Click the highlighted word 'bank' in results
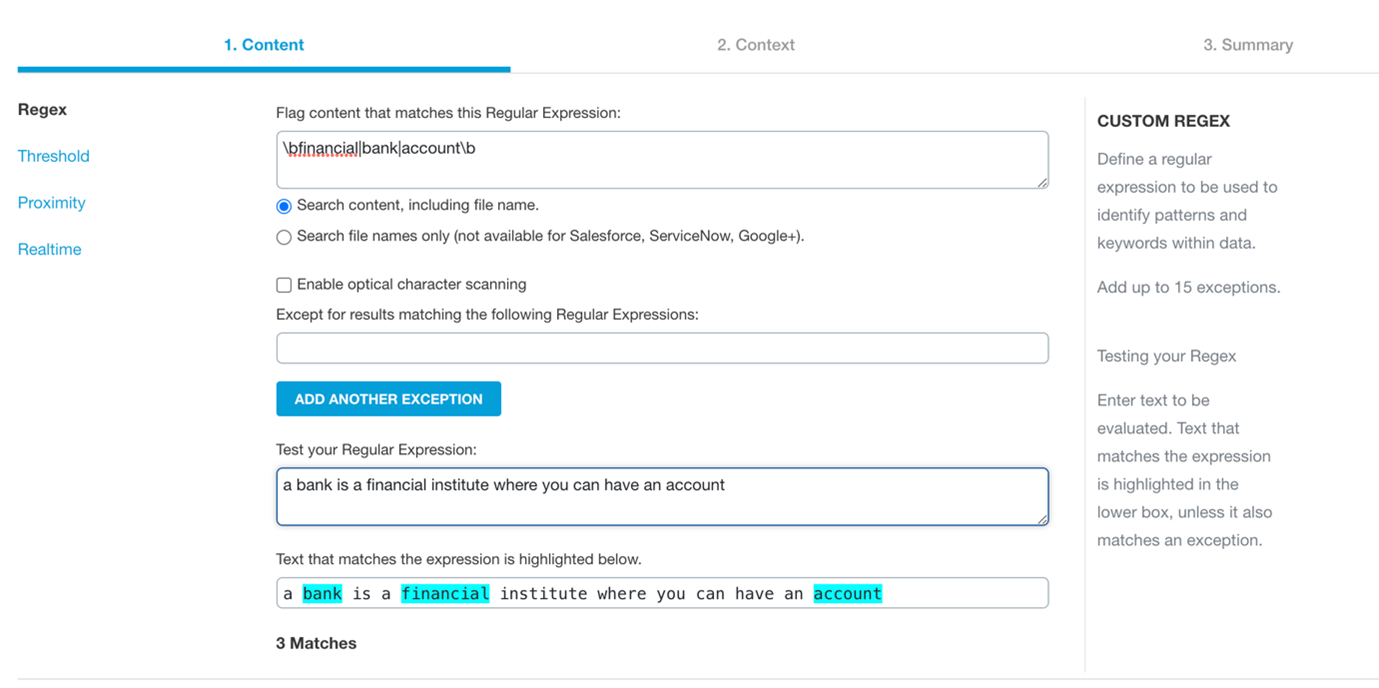 322,594
